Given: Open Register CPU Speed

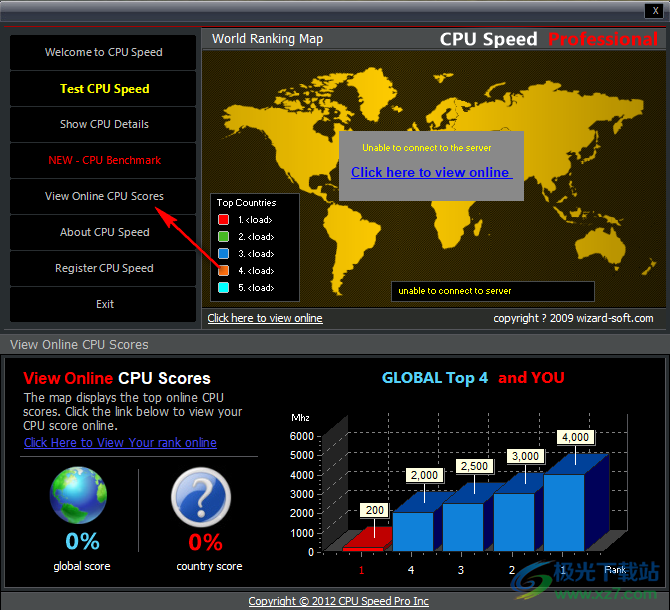Looking at the screenshot, I should click(x=103, y=268).
